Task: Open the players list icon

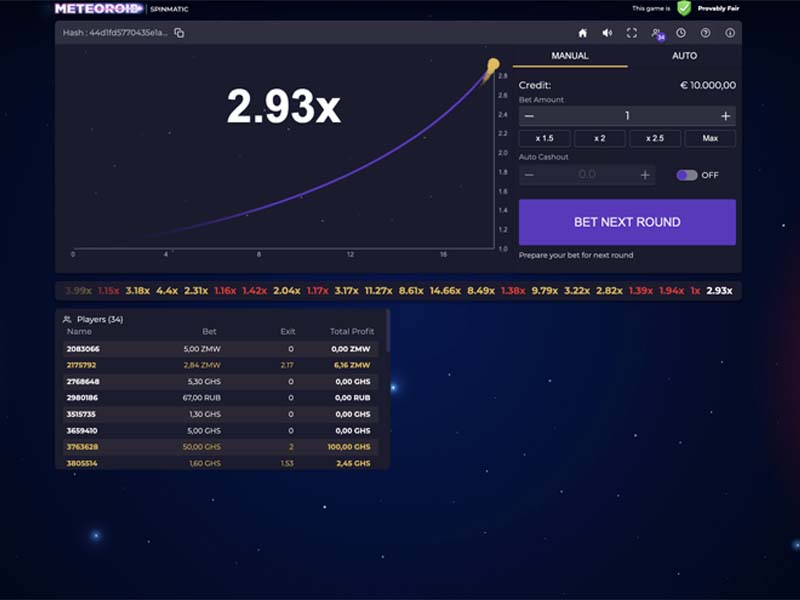Action: [x=658, y=34]
